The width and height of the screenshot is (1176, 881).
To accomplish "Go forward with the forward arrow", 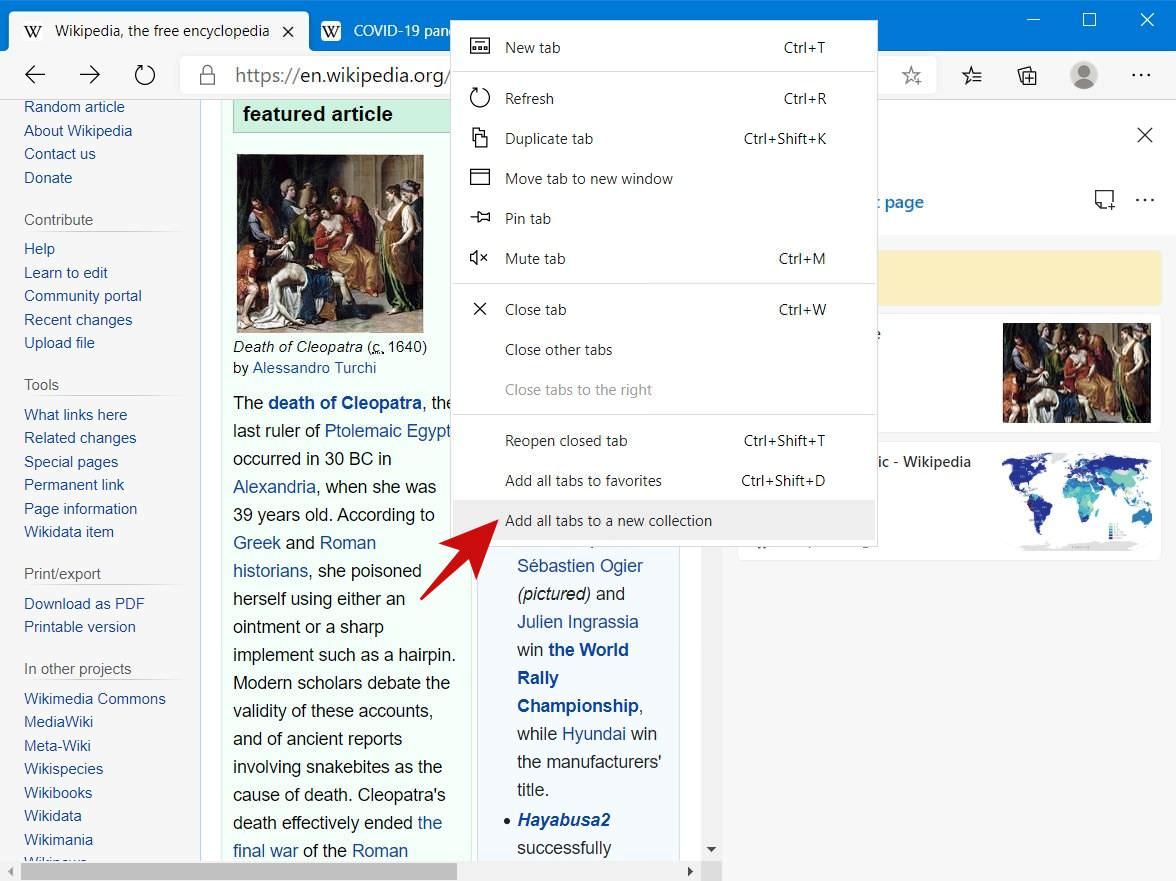I will (90, 74).
